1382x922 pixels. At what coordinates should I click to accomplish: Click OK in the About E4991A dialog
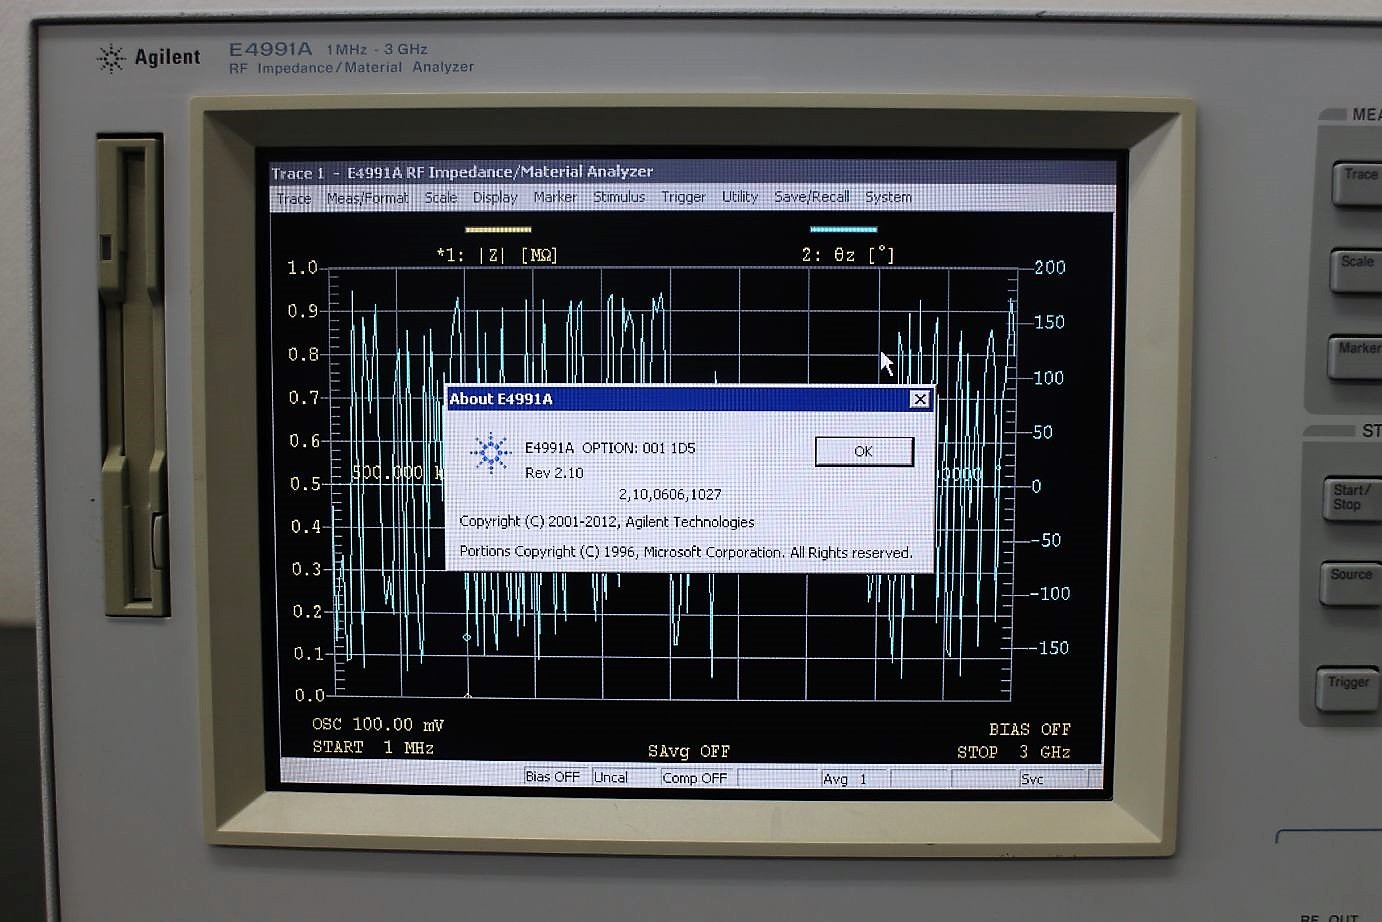tap(864, 451)
